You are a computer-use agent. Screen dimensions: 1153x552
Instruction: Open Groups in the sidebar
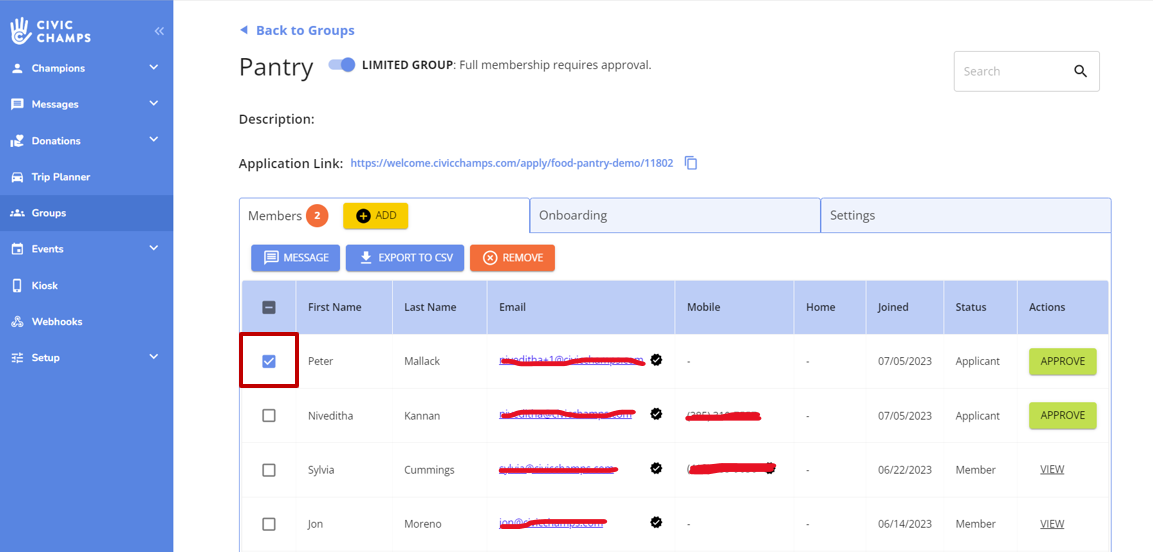tap(48, 213)
